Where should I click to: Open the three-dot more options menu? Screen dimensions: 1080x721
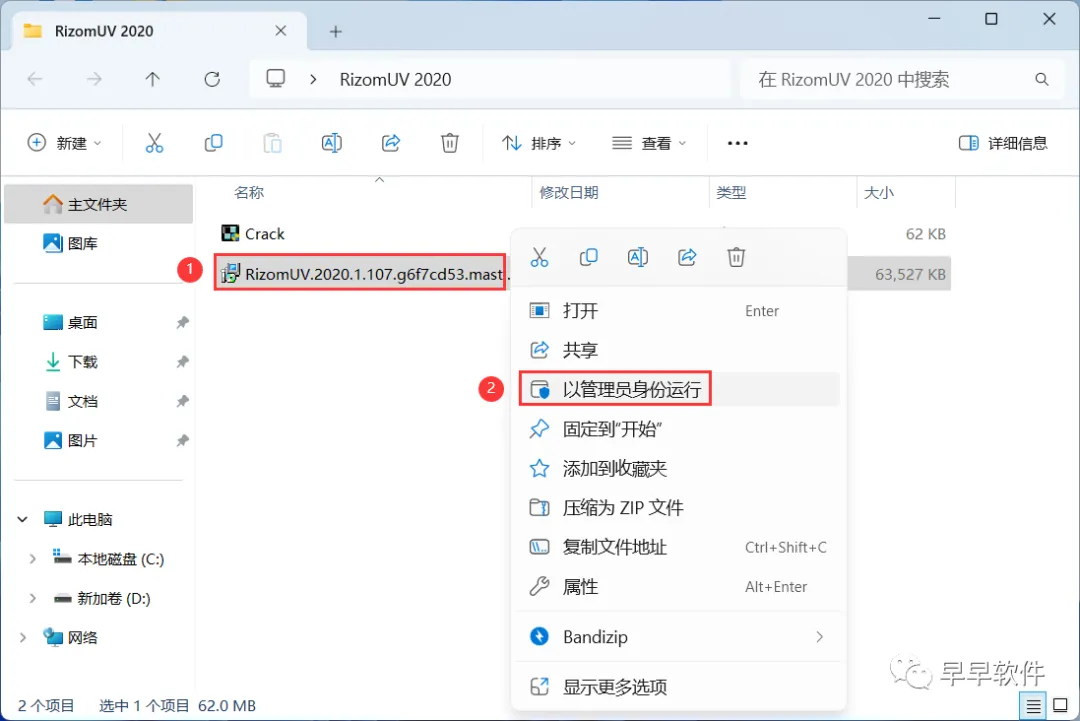737,143
